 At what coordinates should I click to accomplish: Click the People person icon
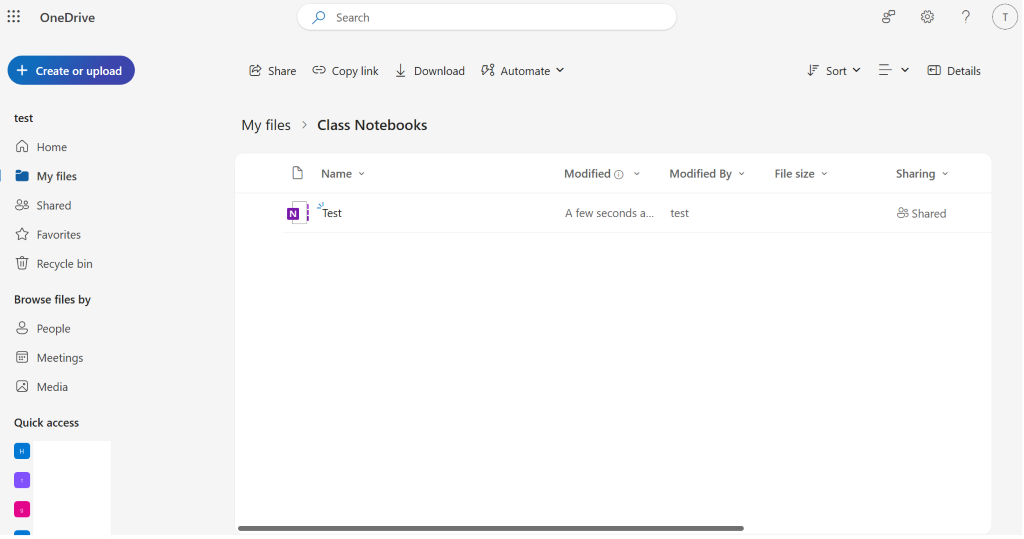22,328
